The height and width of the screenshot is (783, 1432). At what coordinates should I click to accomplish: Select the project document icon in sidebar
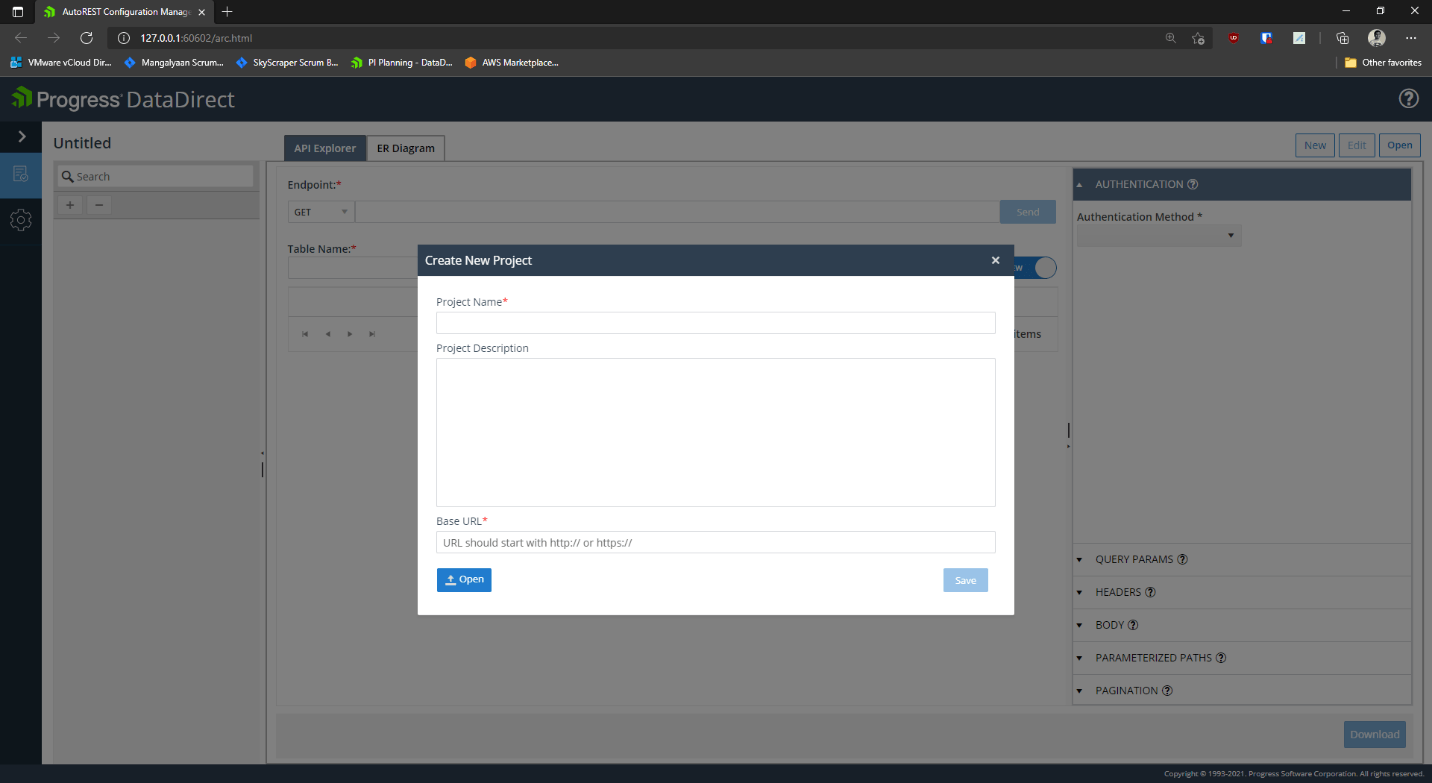click(x=20, y=175)
